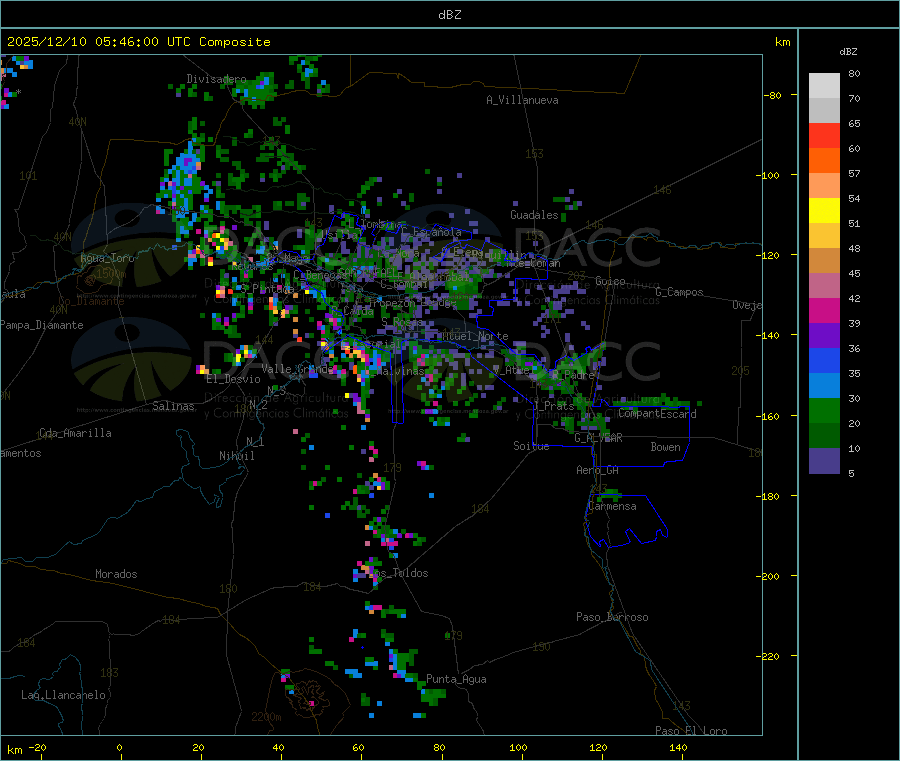900x761 pixels.
Task: Click the -80 tick on the right axis
Action: tap(773, 95)
